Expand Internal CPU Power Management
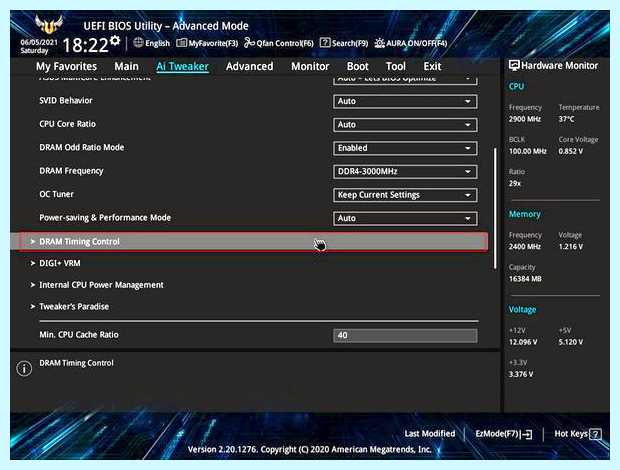The image size is (620, 470). click(x=97, y=285)
